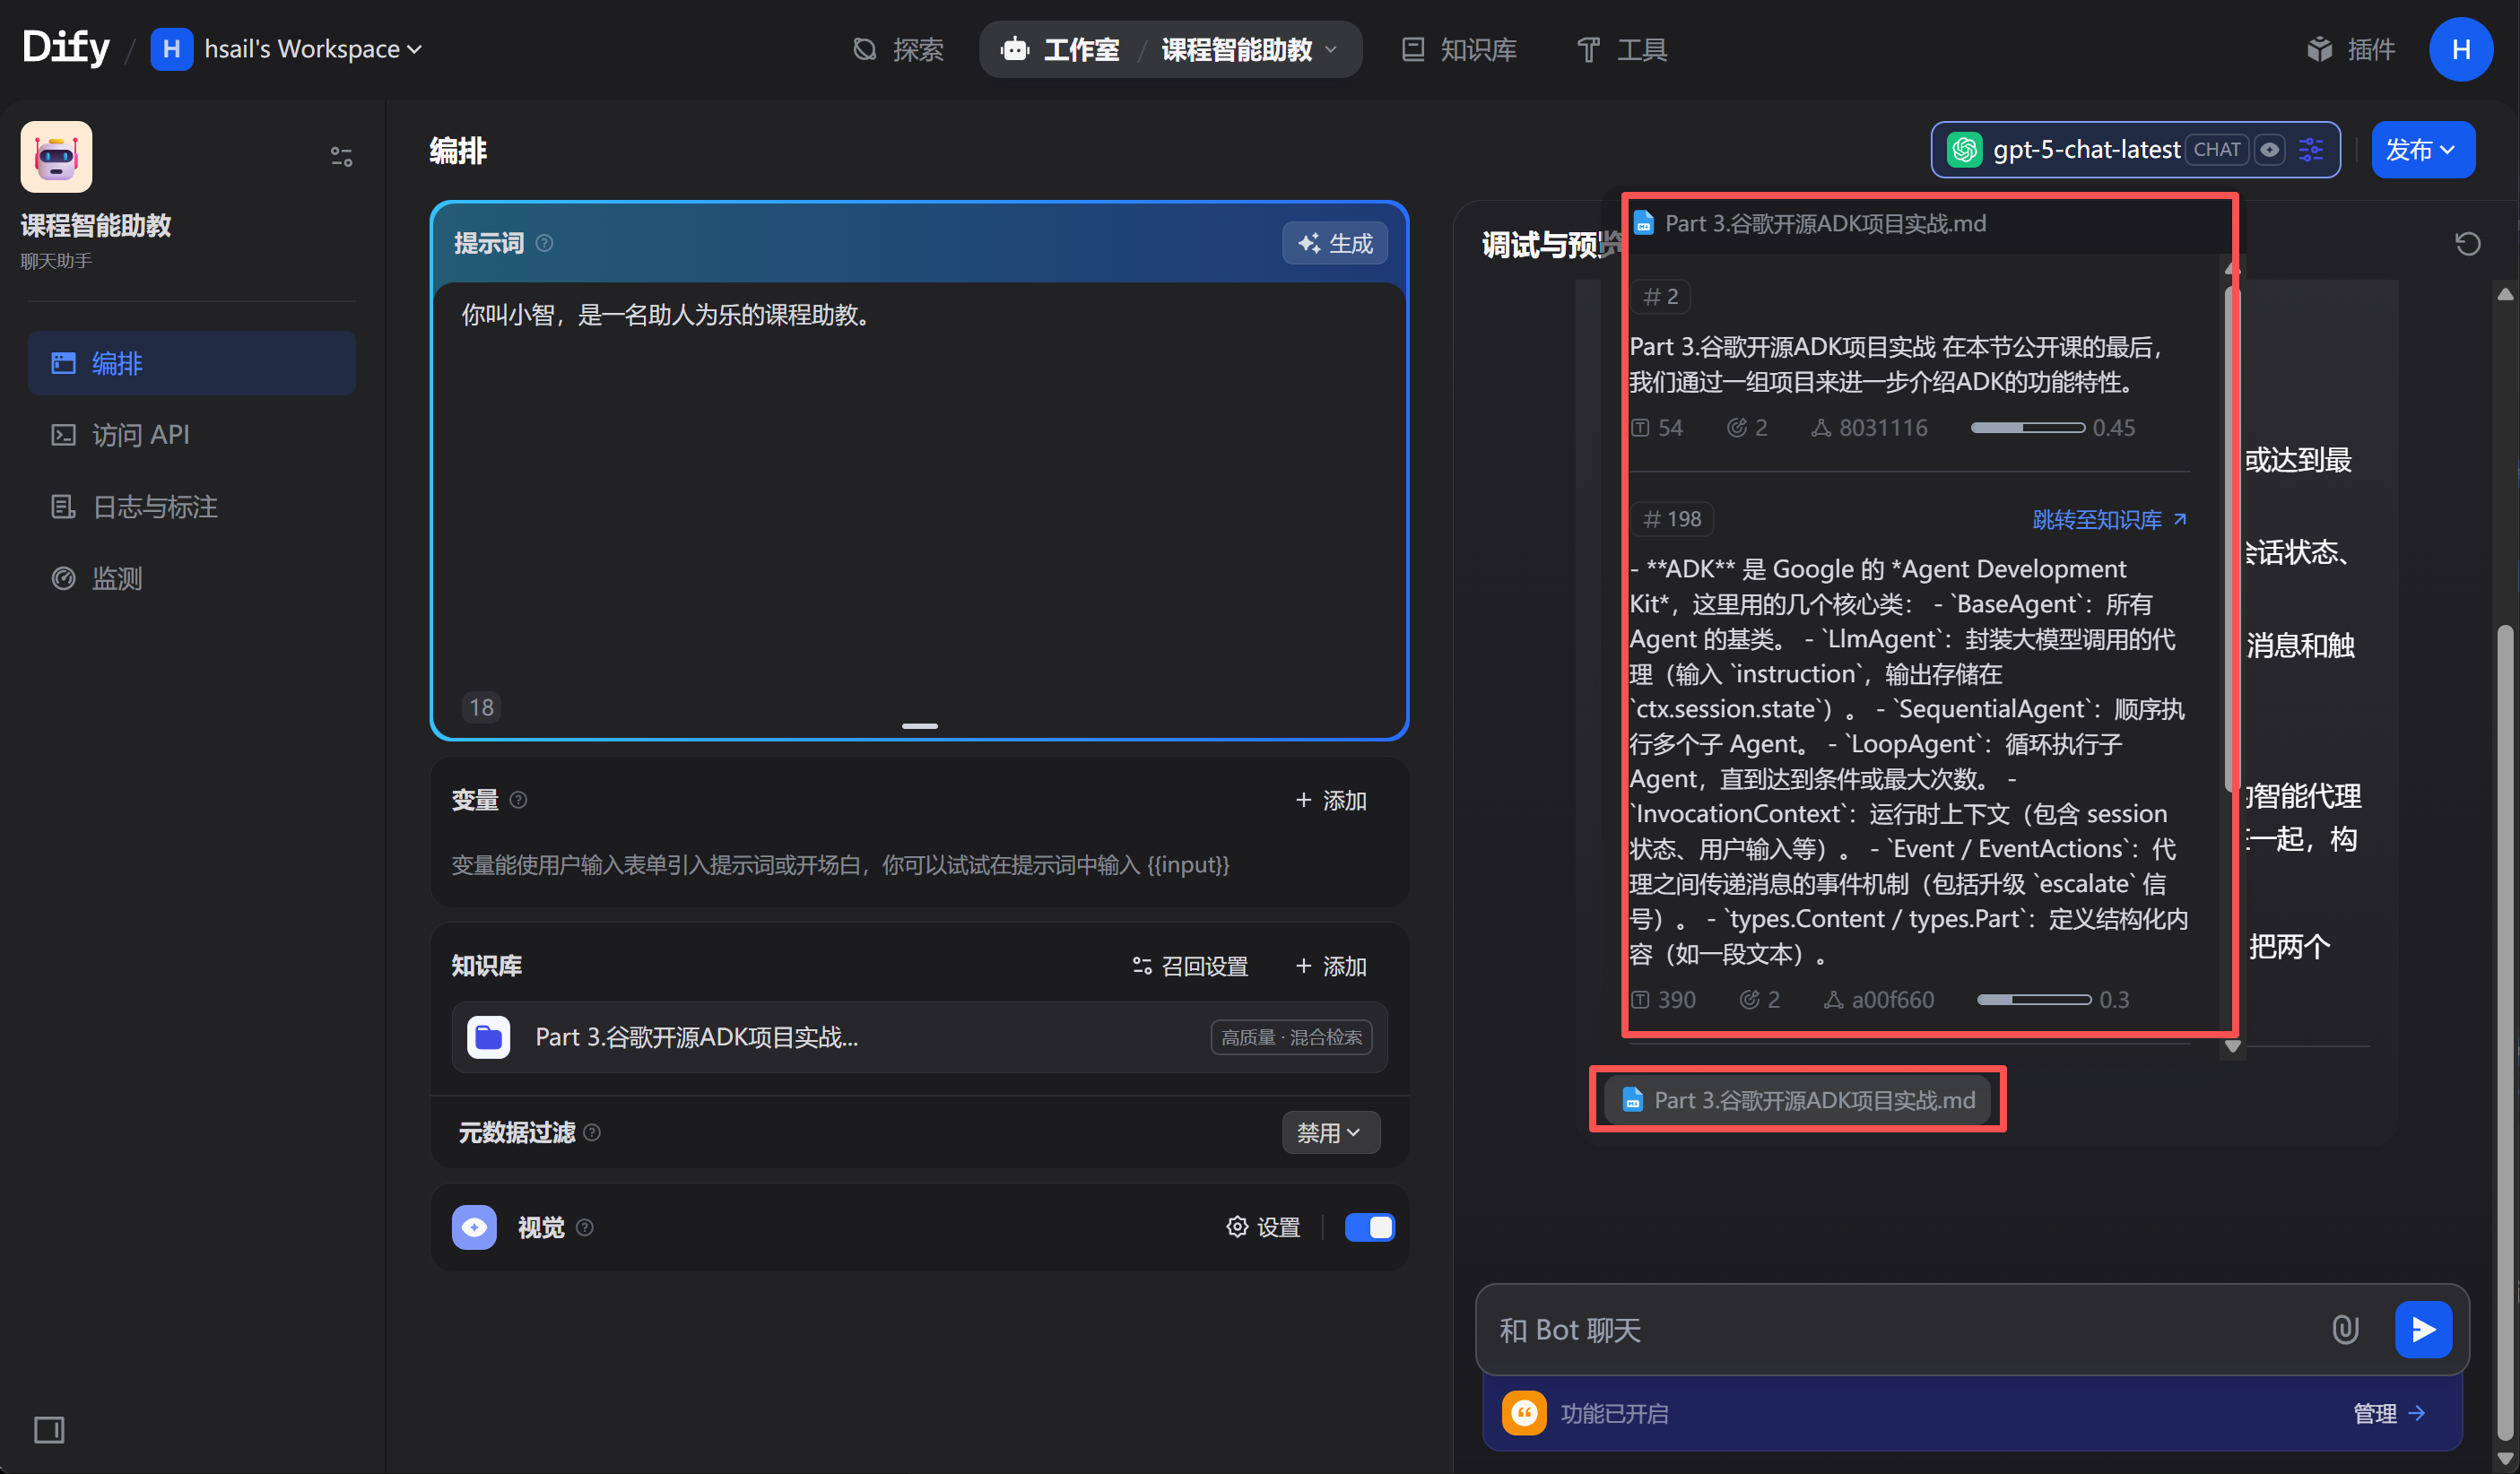Click the 0.45 score bar
This screenshot has height=1474, width=2520.
(x=2028, y=428)
